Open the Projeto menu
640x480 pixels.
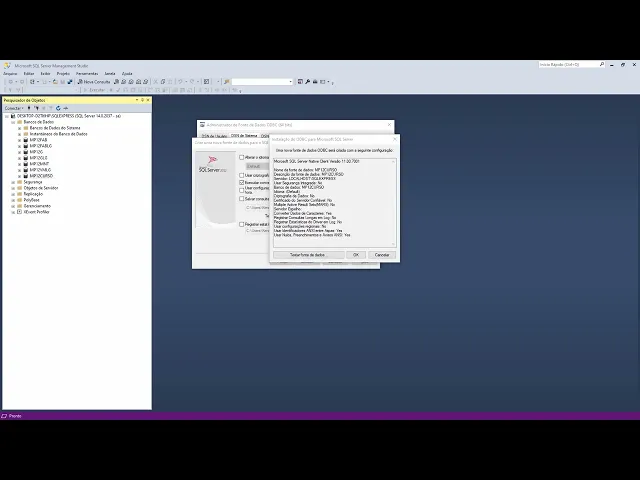pos(63,73)
